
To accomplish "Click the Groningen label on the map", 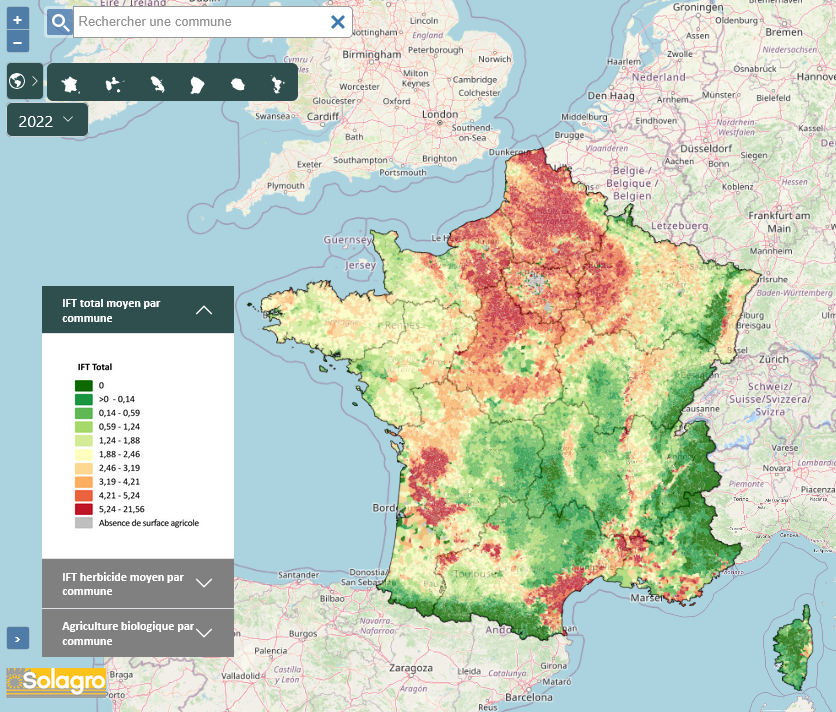I will point(698,7).
